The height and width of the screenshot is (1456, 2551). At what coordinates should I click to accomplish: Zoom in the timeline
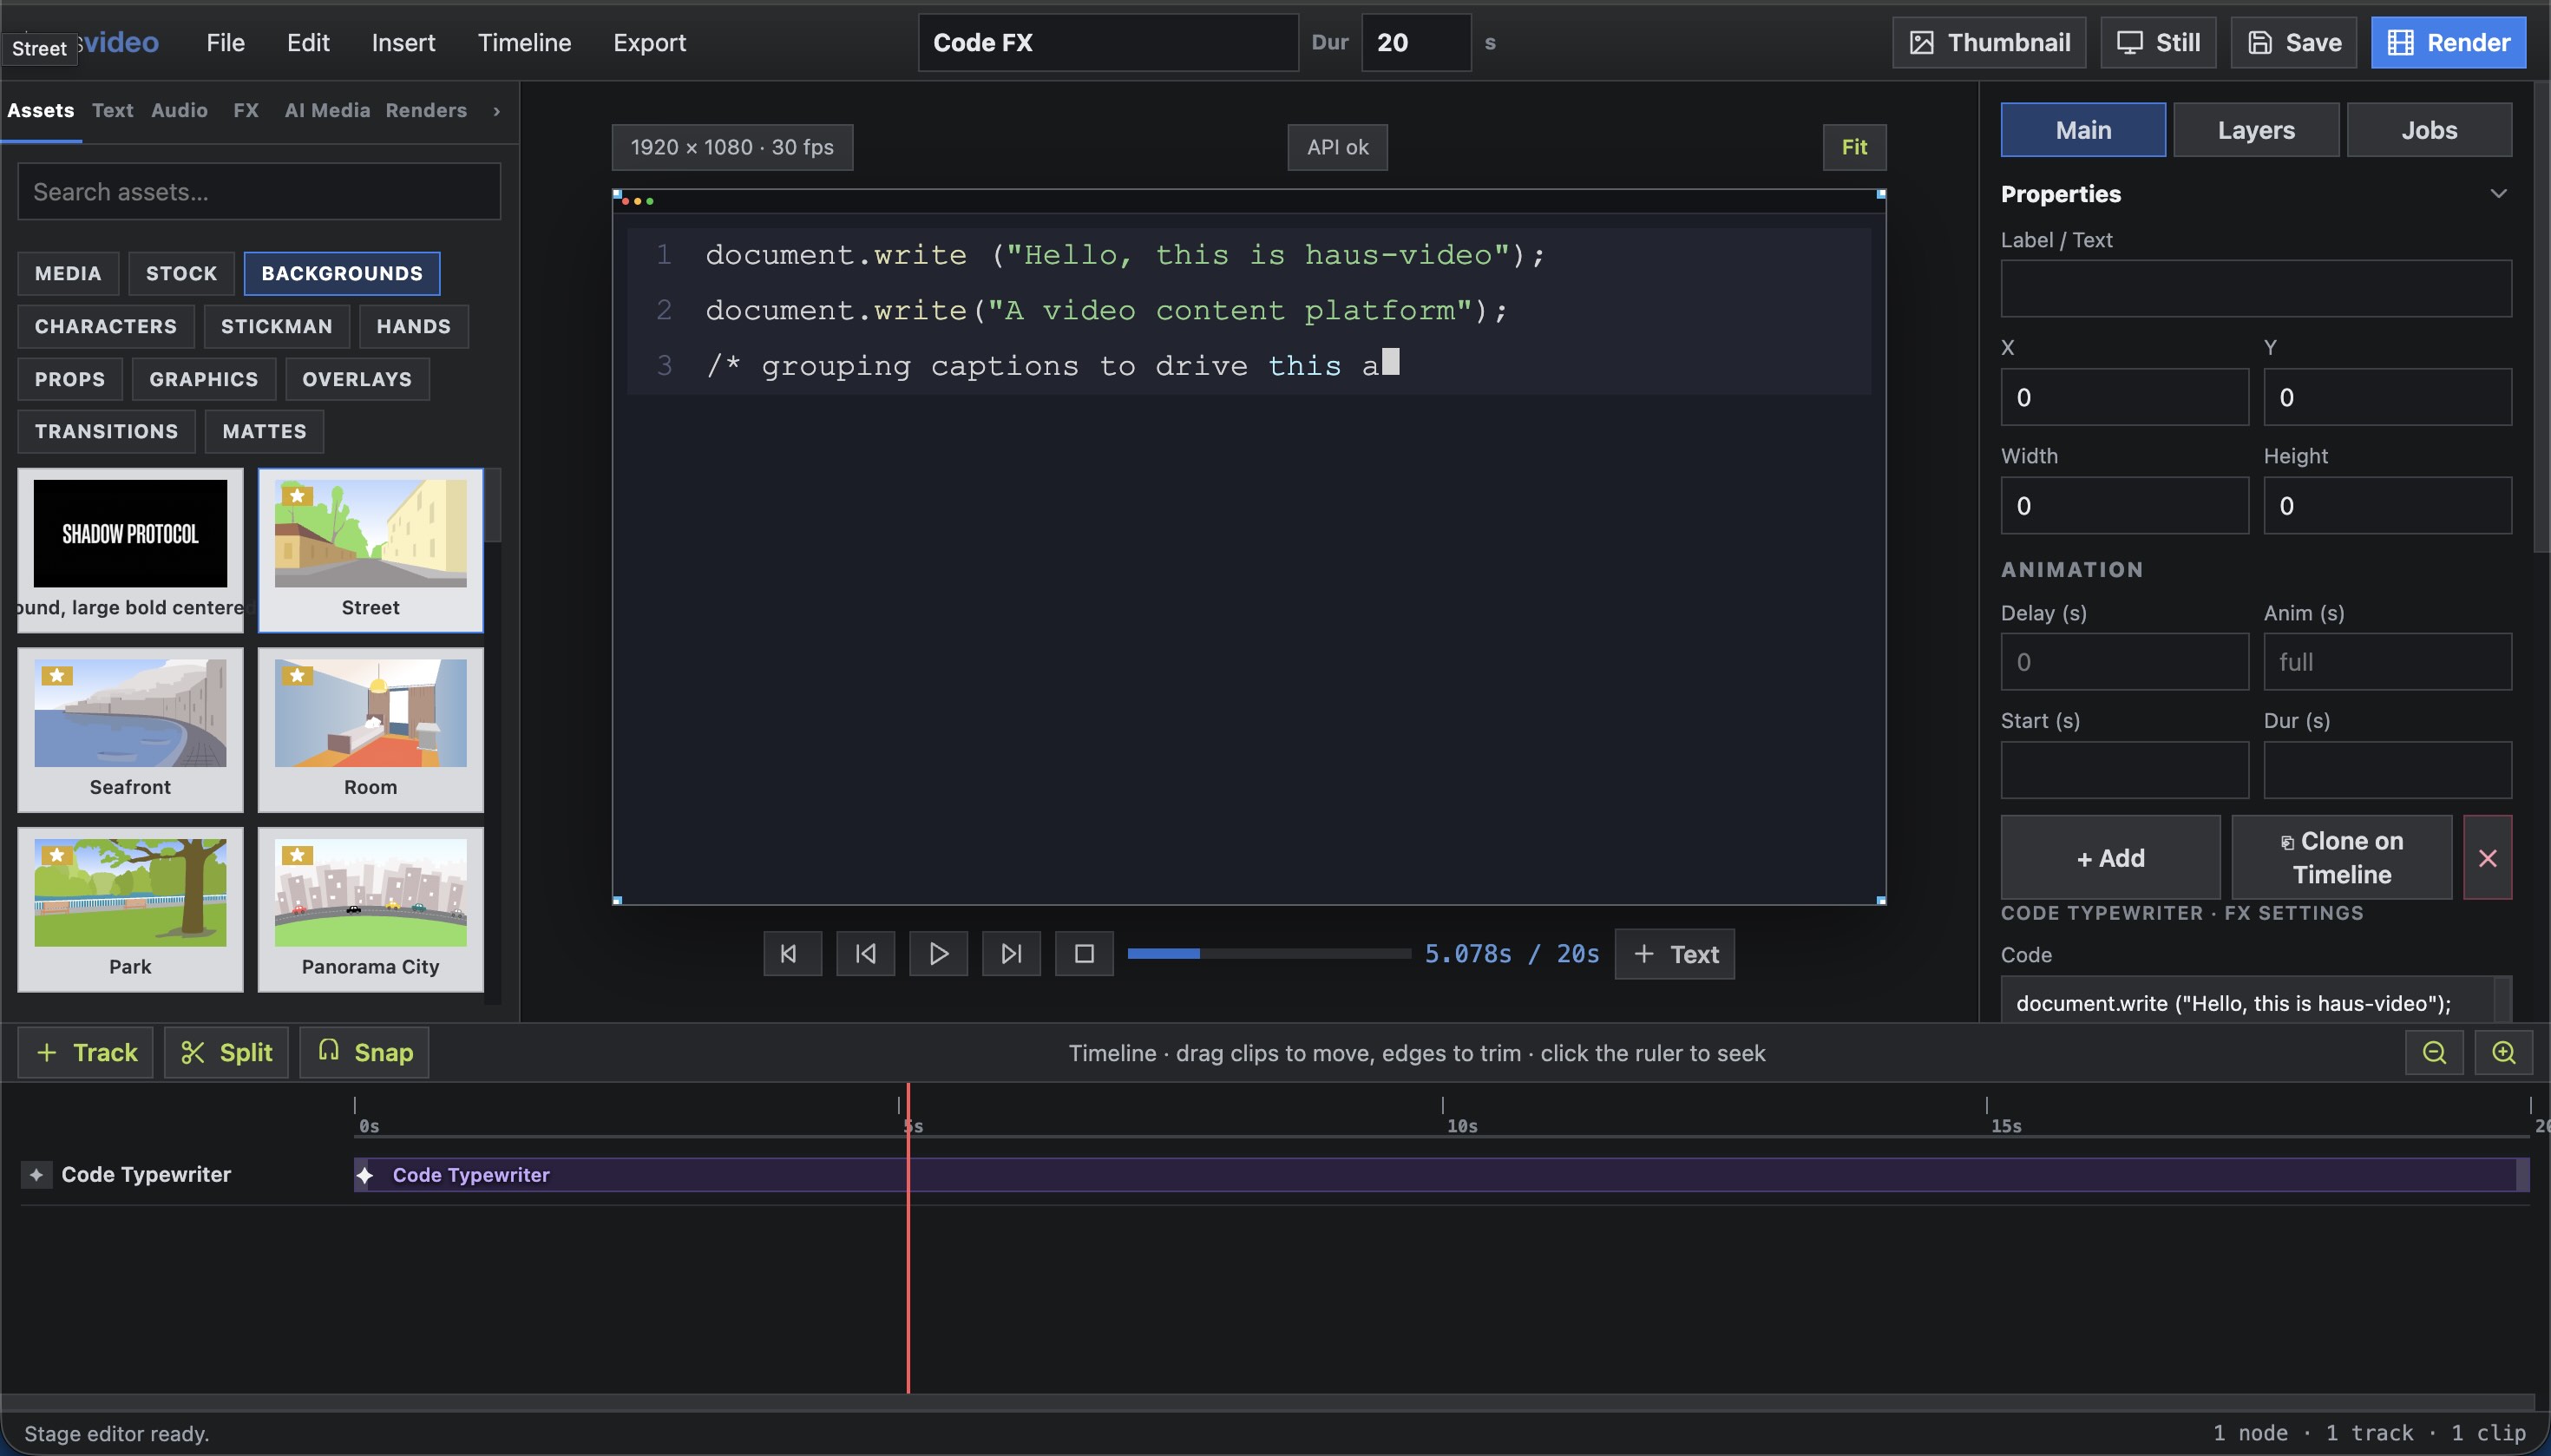point(2503,1053)
